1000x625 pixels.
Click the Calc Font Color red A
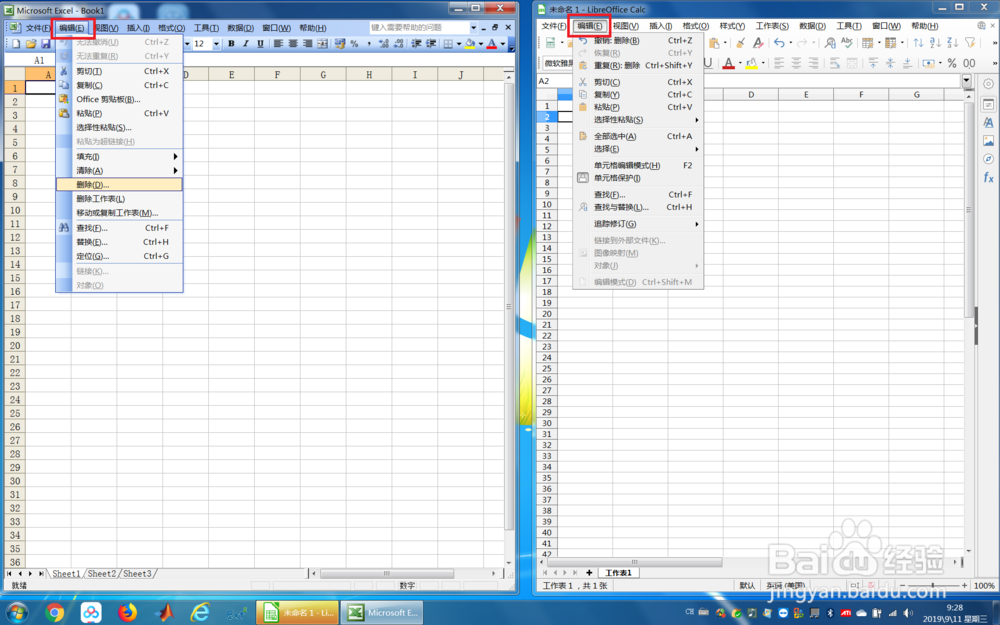click(728, 63)
